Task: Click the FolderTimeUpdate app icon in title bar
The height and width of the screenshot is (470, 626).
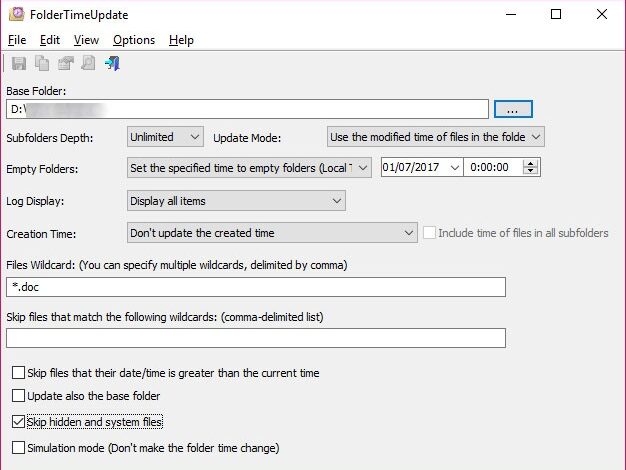Action: point(17,14)
